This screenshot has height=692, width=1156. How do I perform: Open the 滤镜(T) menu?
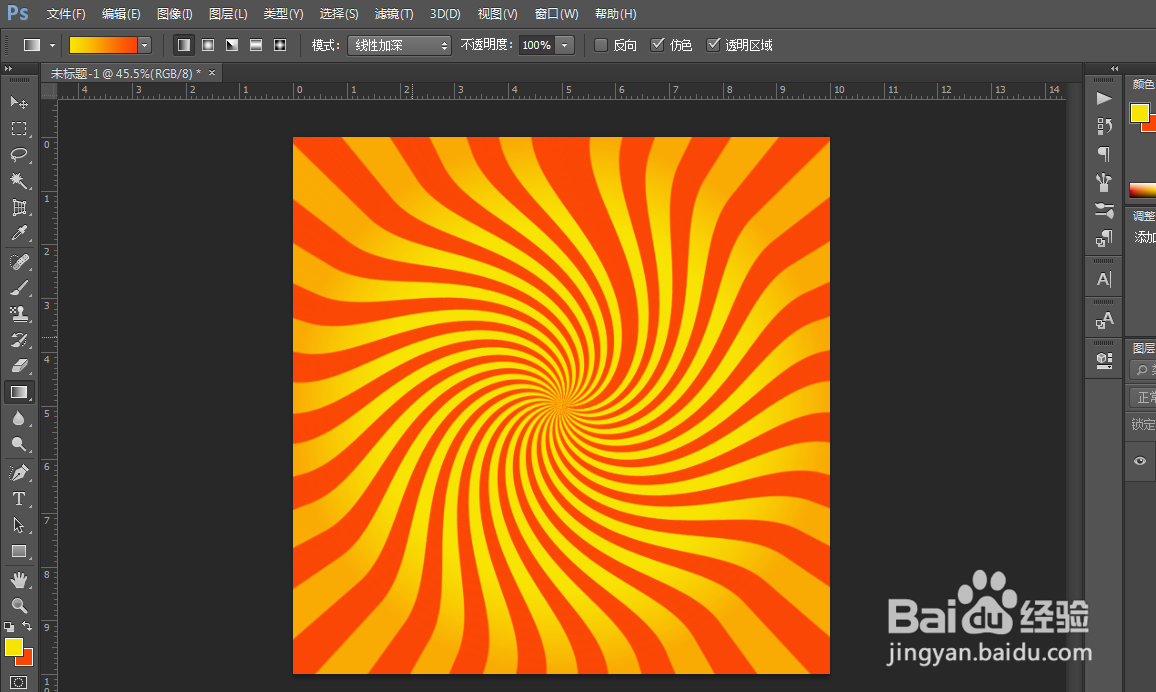394,14
